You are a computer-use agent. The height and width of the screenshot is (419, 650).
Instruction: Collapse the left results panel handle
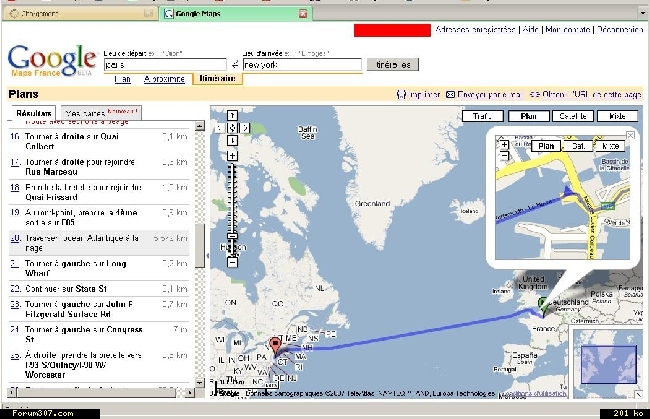click(x=208, y=255)
